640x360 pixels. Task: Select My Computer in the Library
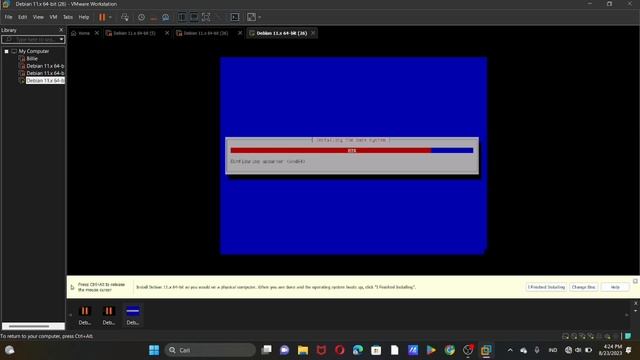pyautogui.click(x=33, y=51)
